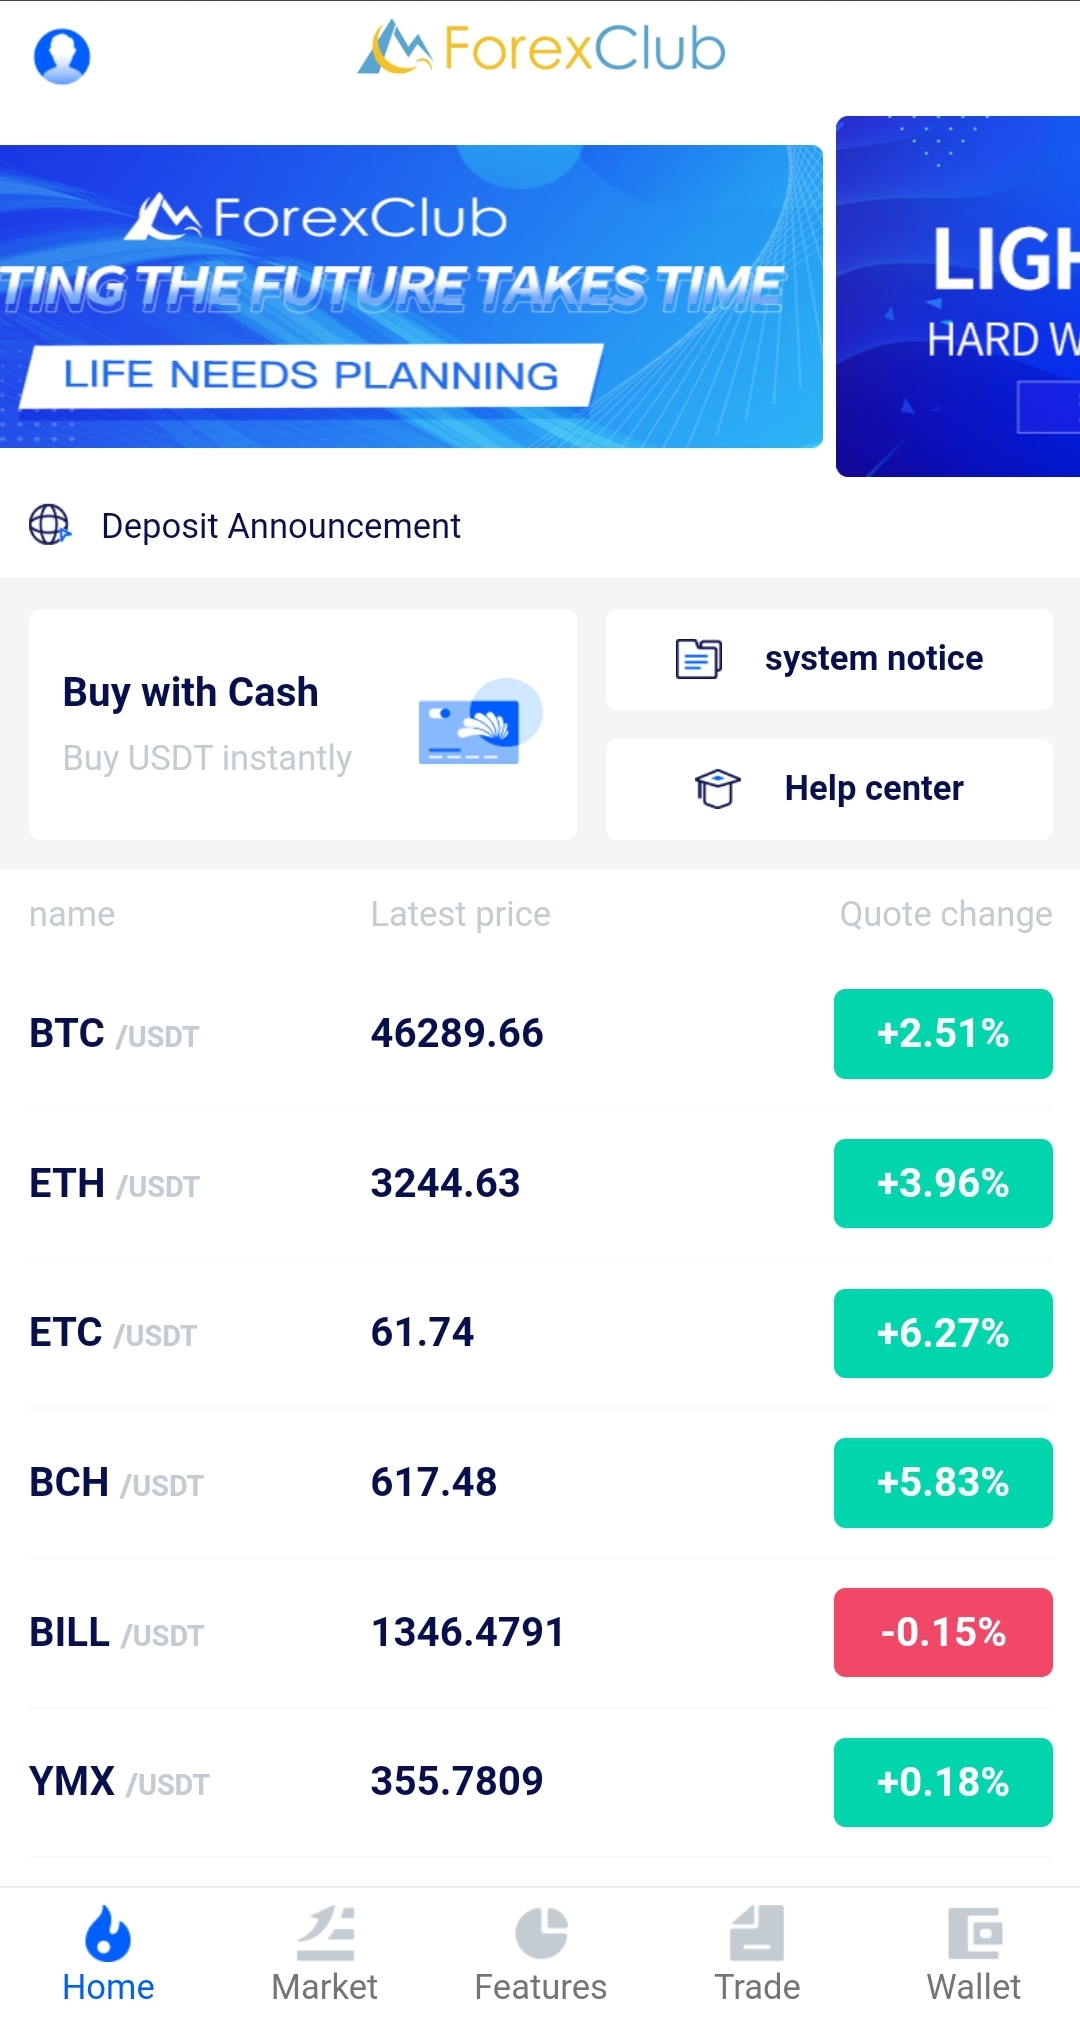The image size is (1080, 2032).
Task: Tap the Home flame icon
Action: click(x=108, y=1932)
